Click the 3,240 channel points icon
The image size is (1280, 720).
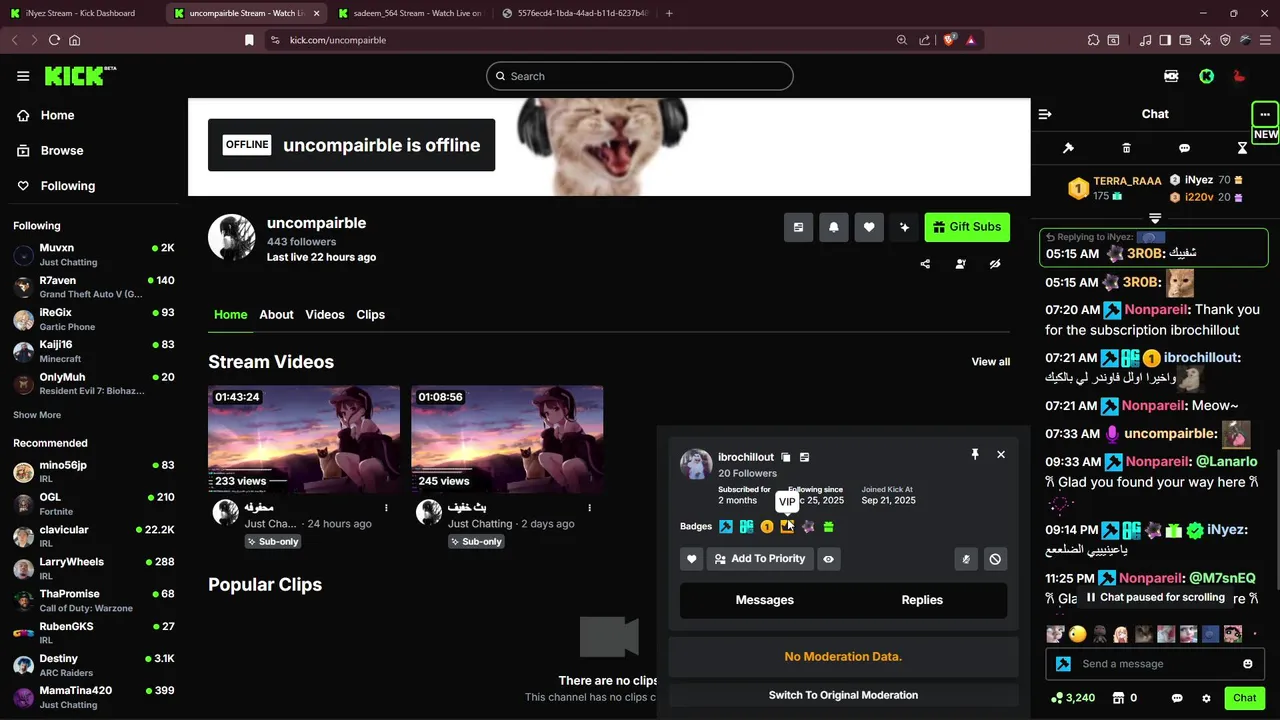1057,698
